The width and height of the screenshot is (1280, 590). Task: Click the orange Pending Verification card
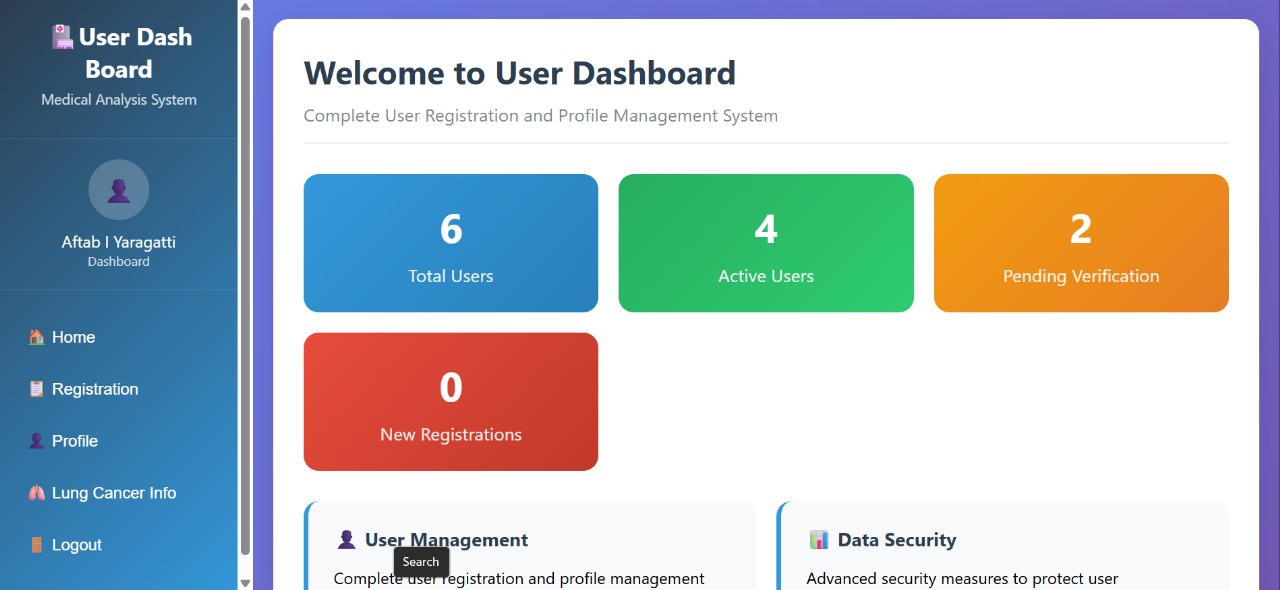click(x=1081, y=243)
